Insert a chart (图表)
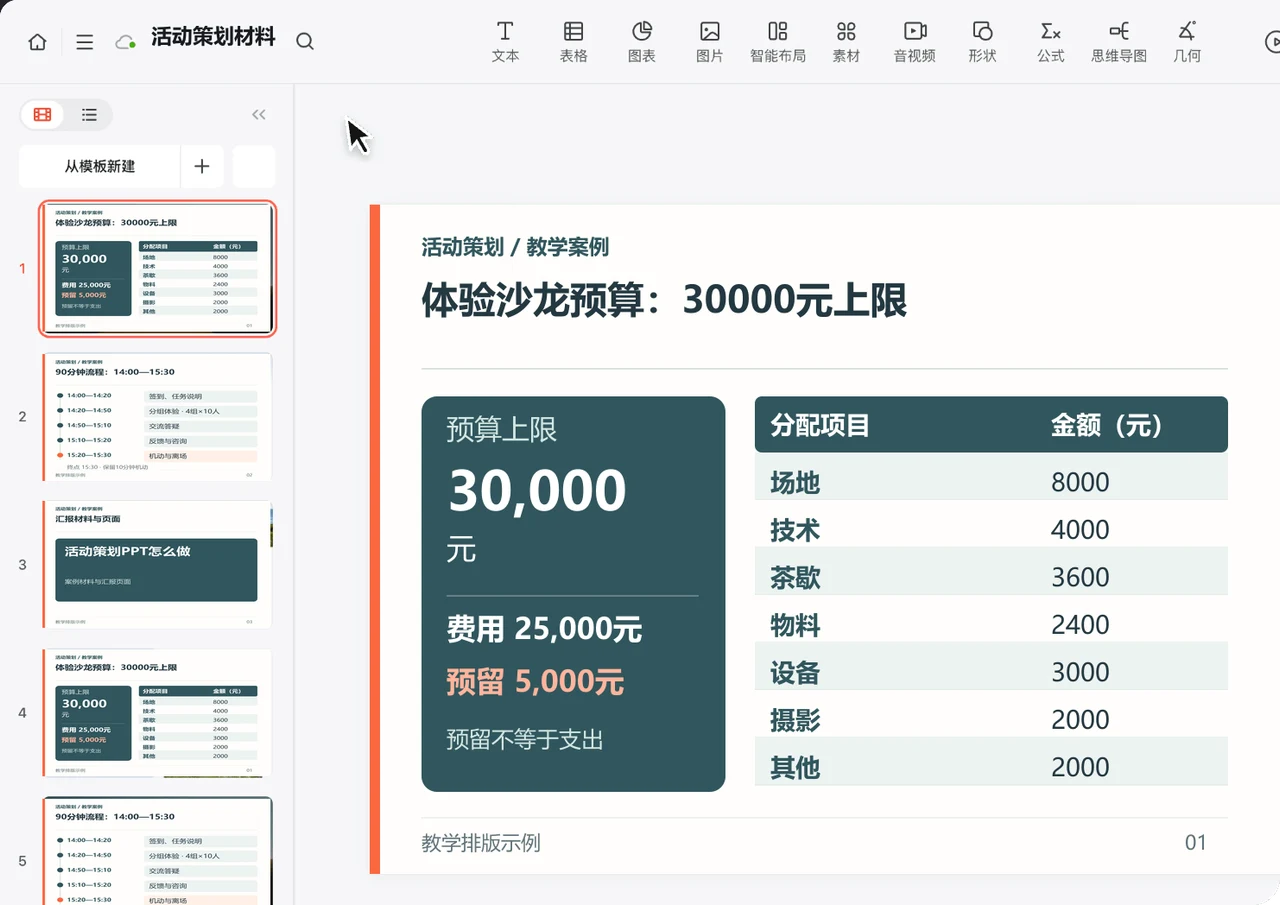The height and width of the screenshot is (905, 1280). click(x=642, y=42)
